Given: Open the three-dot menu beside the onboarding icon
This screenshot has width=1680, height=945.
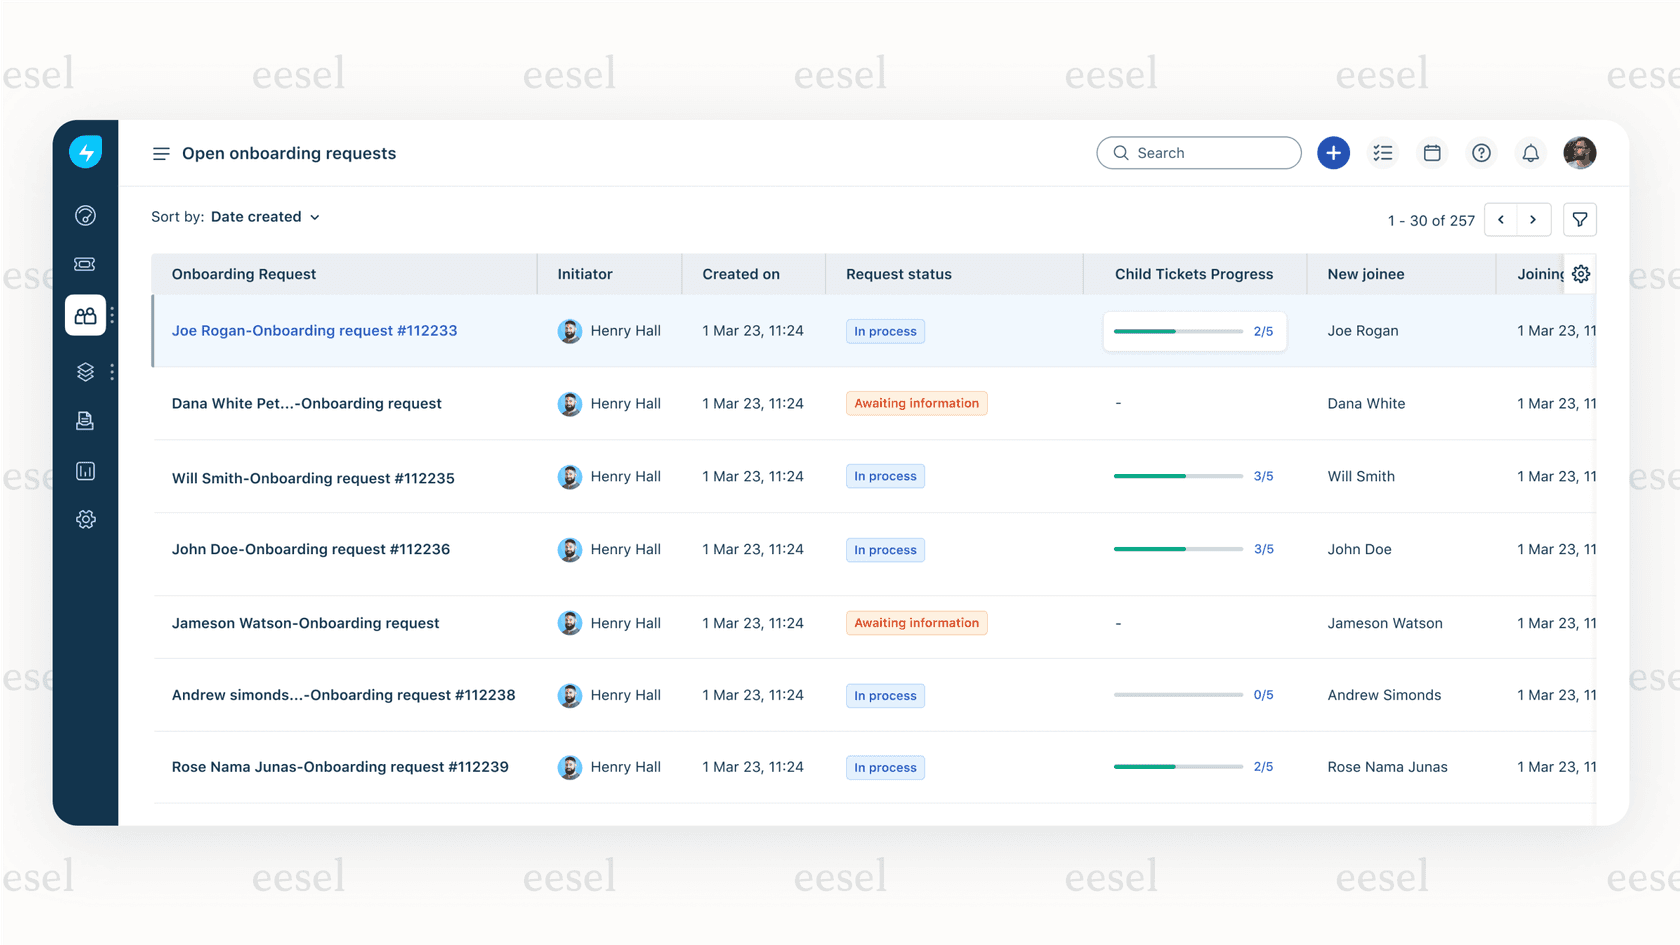Looking at the screenshot, I should [x=111, y=314].
